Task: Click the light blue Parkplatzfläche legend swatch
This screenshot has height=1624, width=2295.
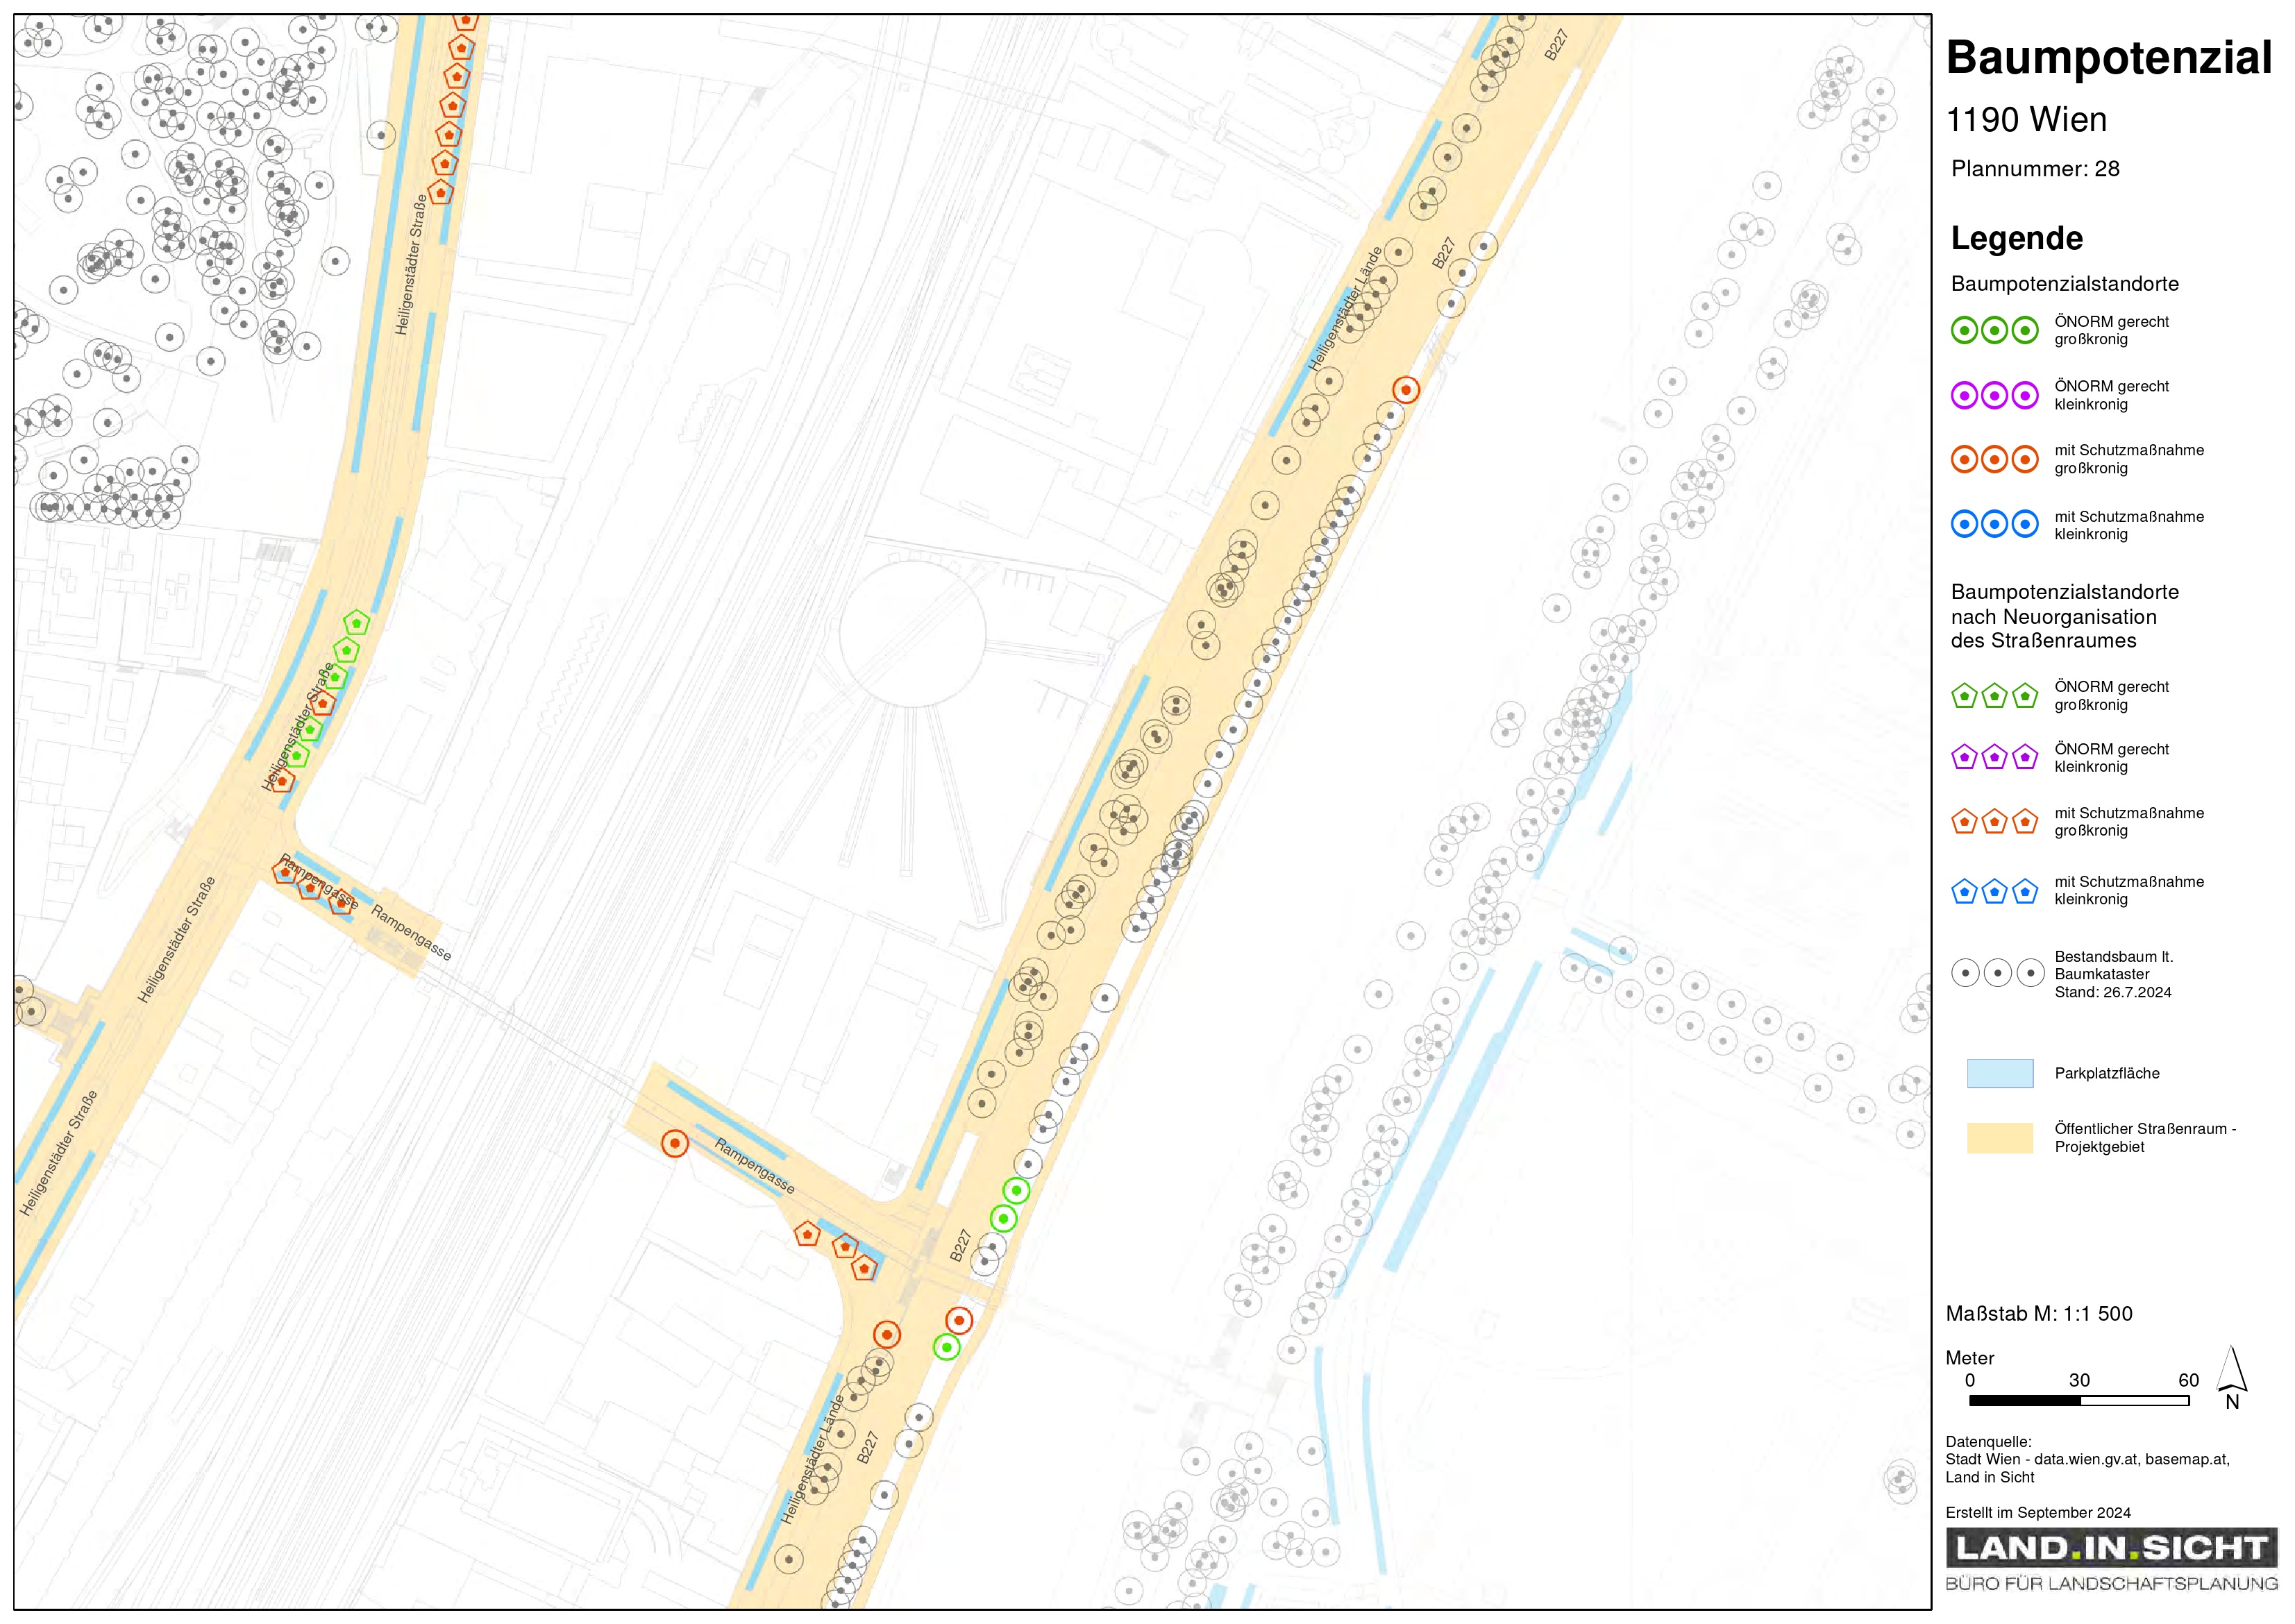Action: (1999, 1073)
